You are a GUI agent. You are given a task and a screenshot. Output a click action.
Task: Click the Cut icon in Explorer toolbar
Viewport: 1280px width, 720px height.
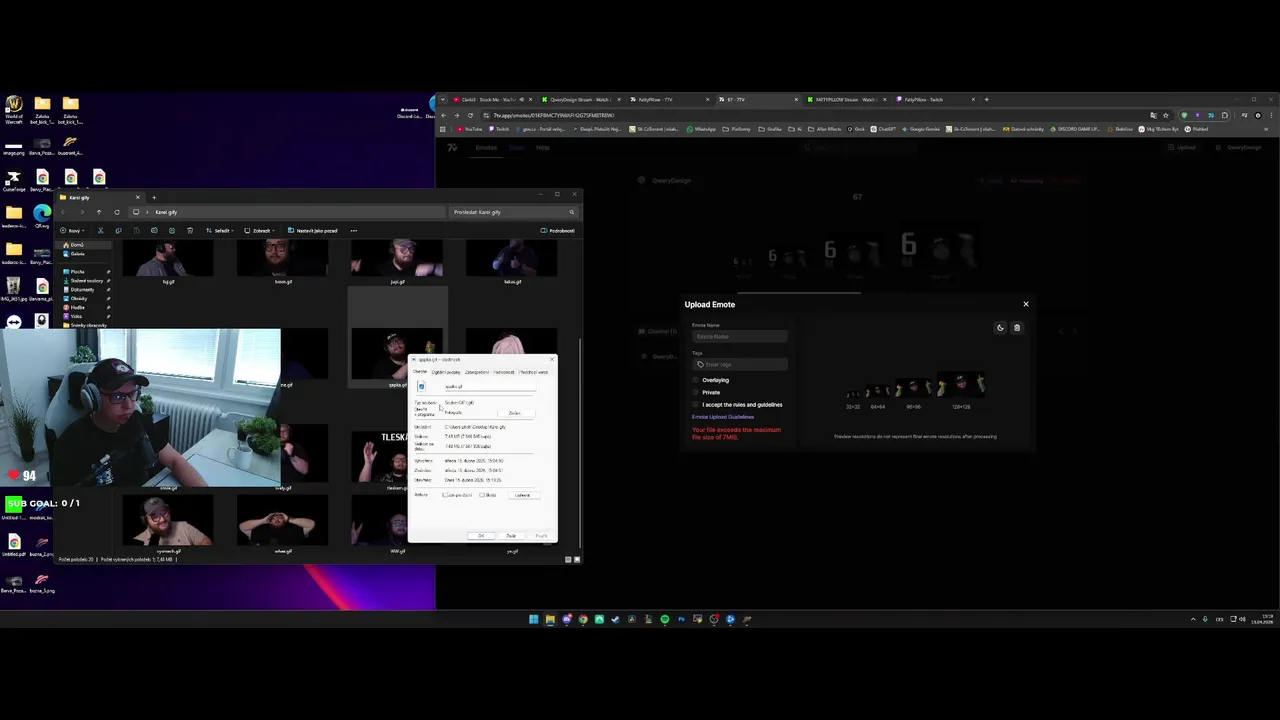100,230
